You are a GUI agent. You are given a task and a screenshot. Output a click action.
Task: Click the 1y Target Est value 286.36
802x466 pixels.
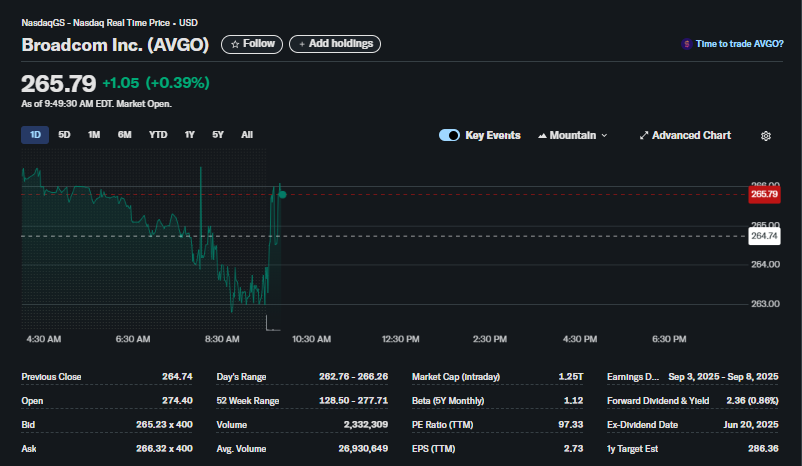pos(763,449)
